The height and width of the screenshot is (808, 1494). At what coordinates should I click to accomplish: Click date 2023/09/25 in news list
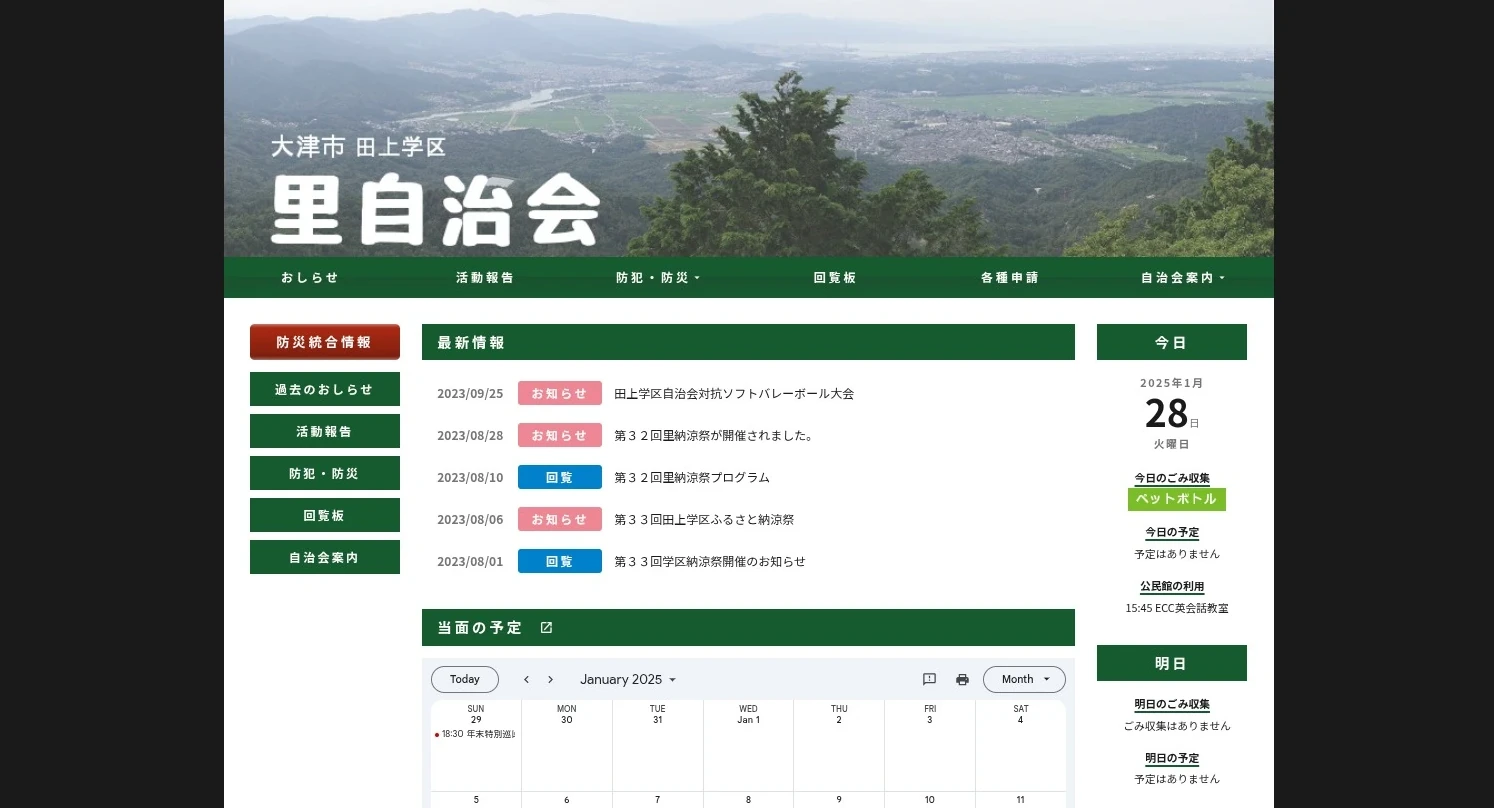tap(470, 394)
